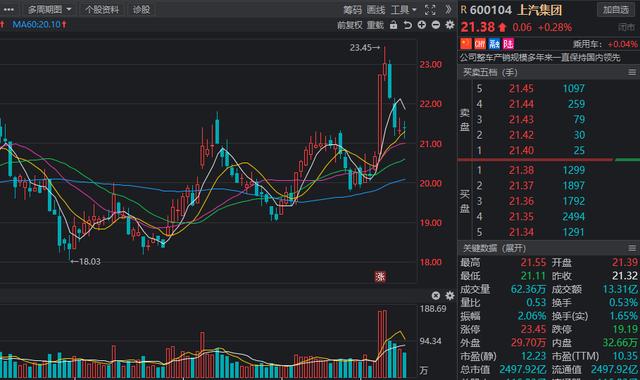The height and width of the screenshot is (380, 640).
Task: Toggle fullscreen chart view icon
Action: [430, 10]
